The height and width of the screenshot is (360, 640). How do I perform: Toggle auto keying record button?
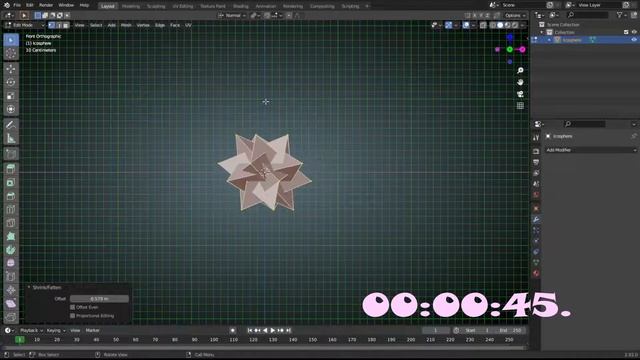coord(232,330)
